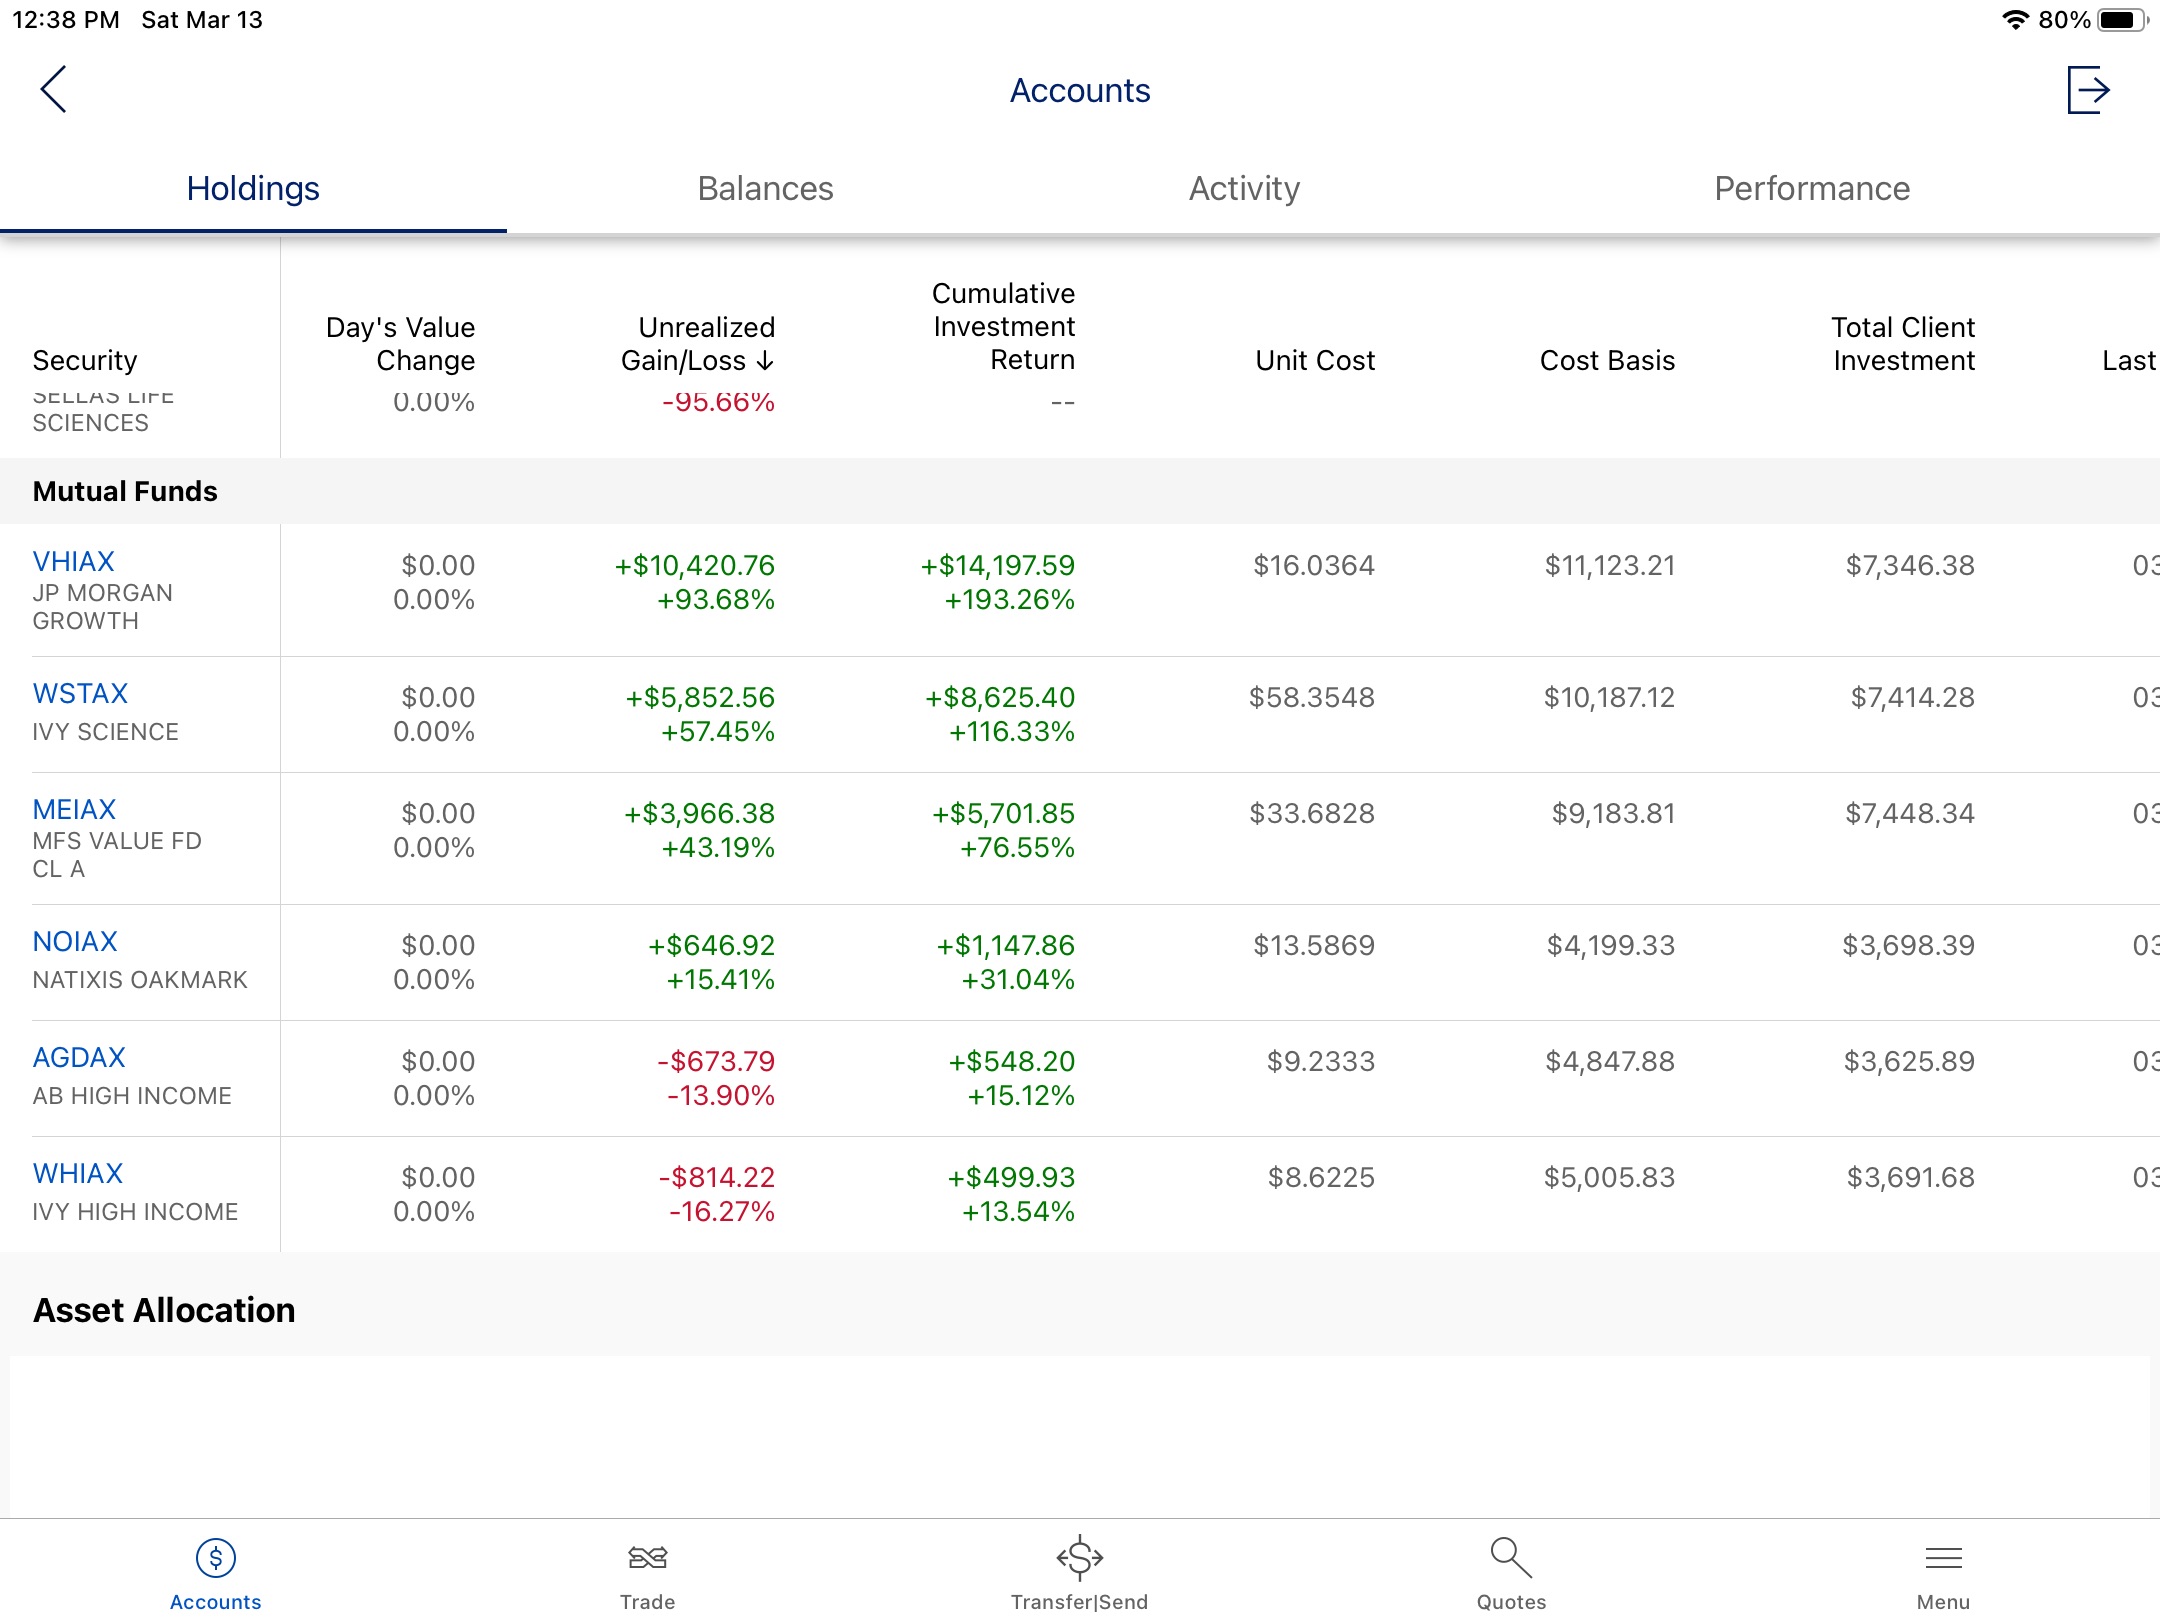Open the AGDAX AB High Income link
This screenshot has width=2160, height=1620.
point(79,1057)
